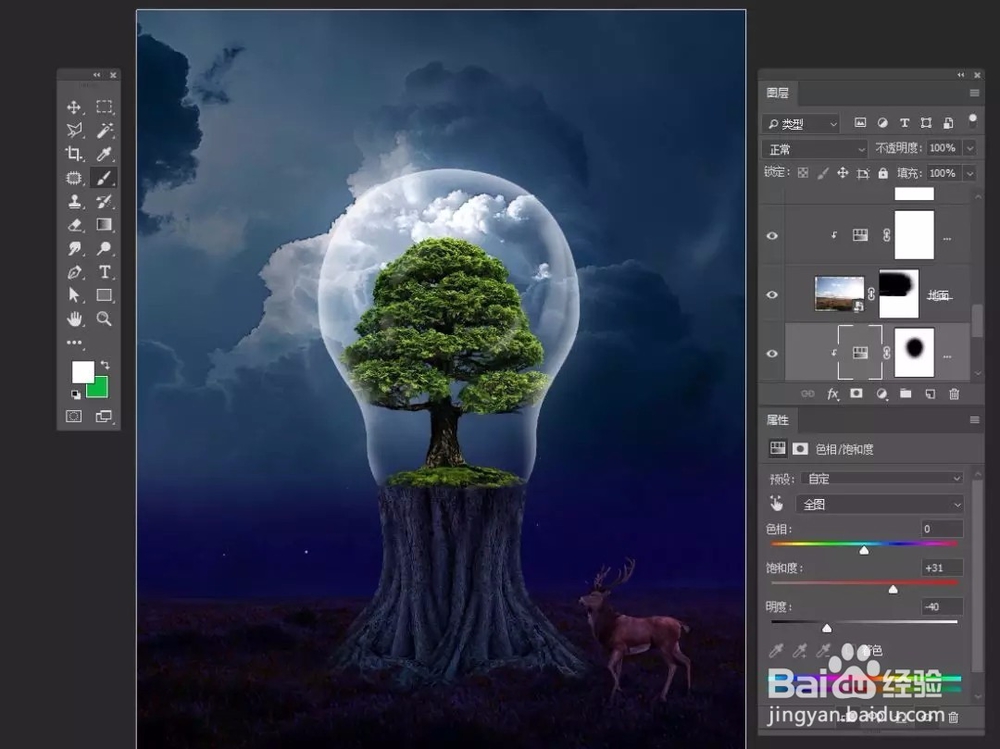This screenshot has height=749, width=1000.
Task: Select the Zoom tool
Action: [104, 319]
